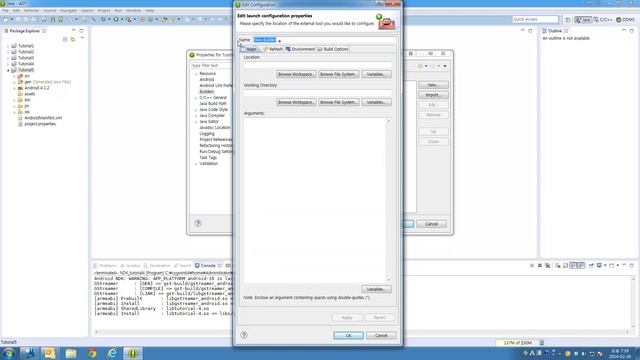The height and width of the screenshot is (360, 640).
Task: Click Cancel in Properties dialog
Action: click(x=431, y=224)
